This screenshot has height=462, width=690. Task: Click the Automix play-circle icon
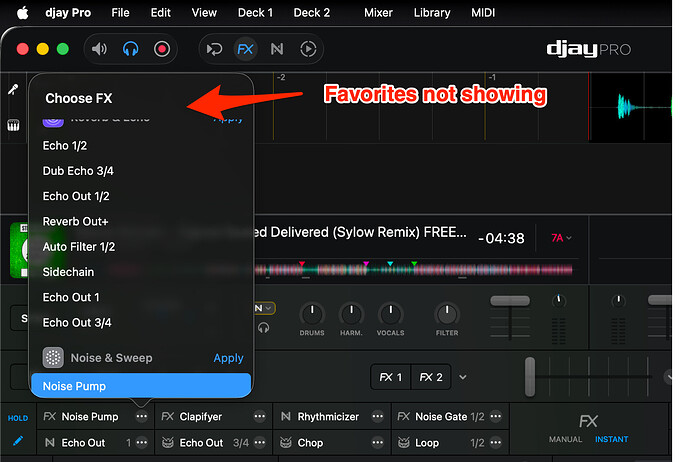[x=308, y=48]
